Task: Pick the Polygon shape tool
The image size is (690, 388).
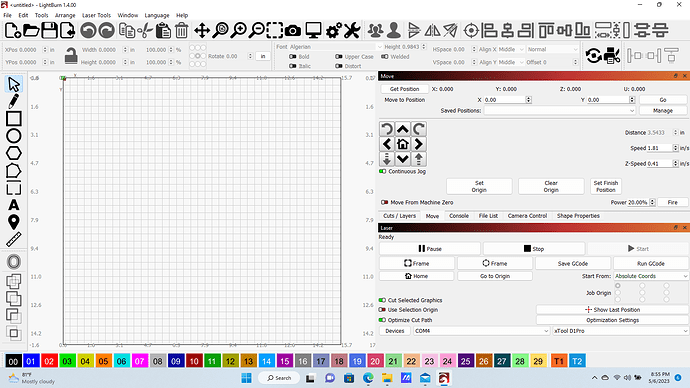Action: pos(14,153)
